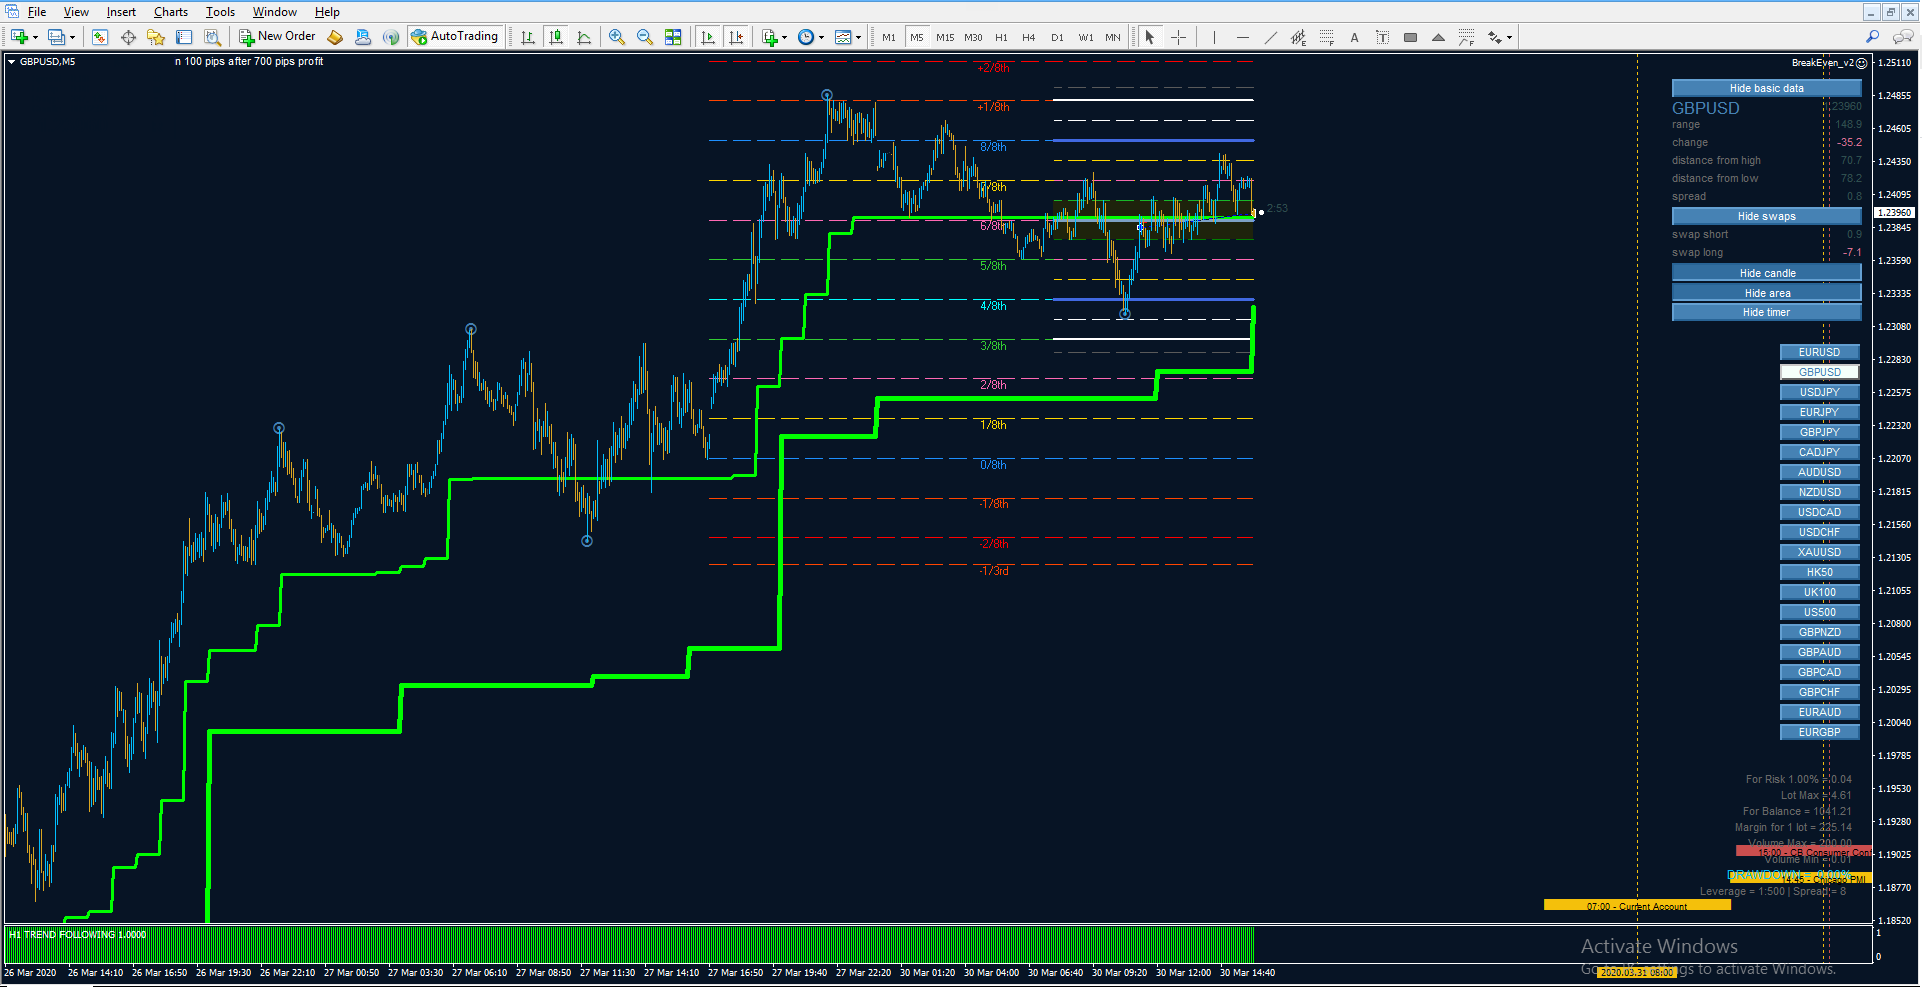Select the M15 timeframe

pyautogui.click(x=945, y=37)
